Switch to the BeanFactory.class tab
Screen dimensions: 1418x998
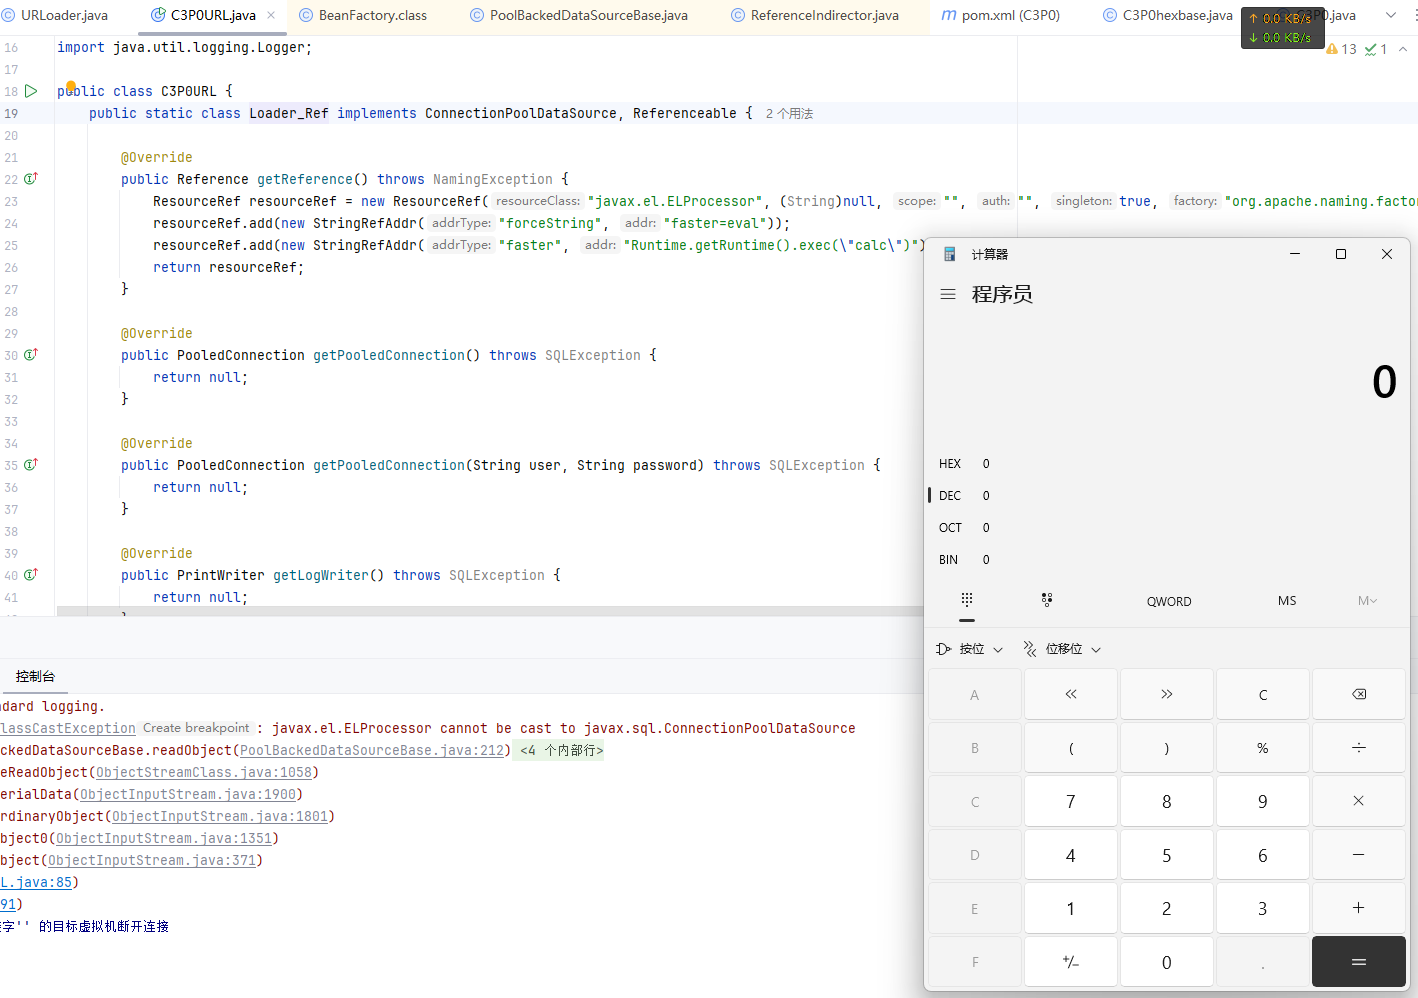[363, 15]
